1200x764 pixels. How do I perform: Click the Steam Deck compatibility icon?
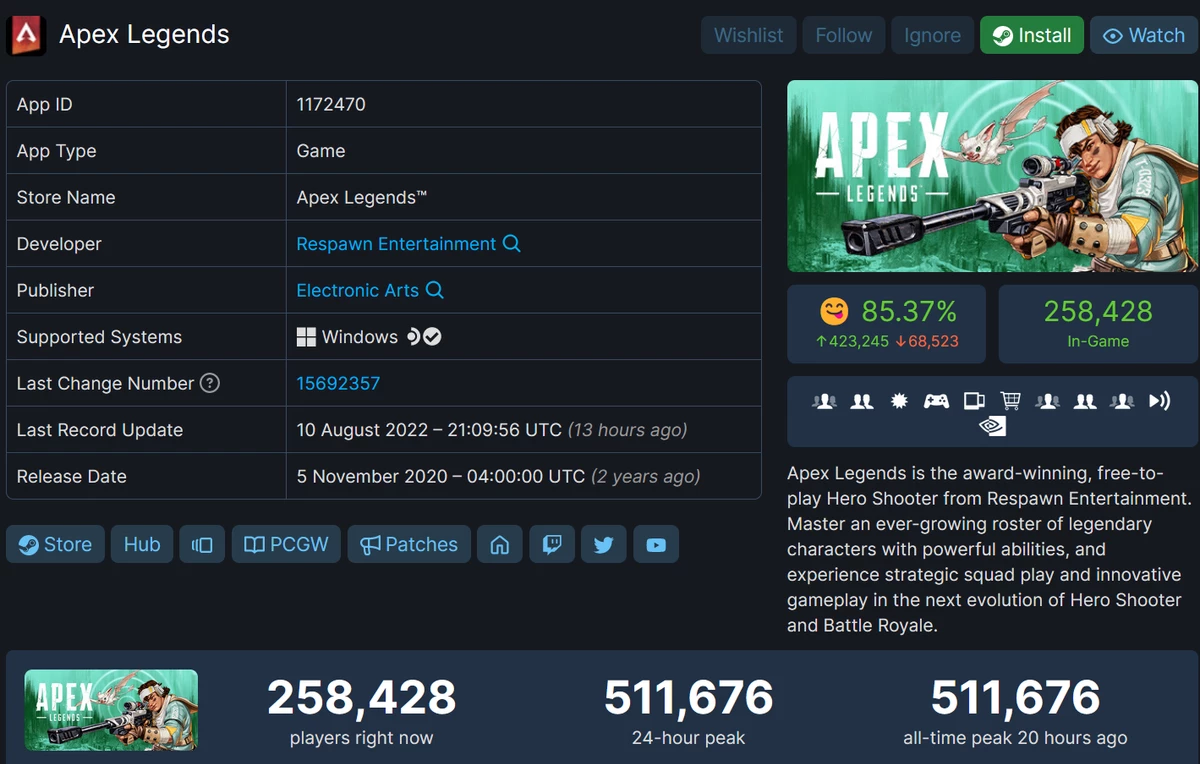point(413,337)
